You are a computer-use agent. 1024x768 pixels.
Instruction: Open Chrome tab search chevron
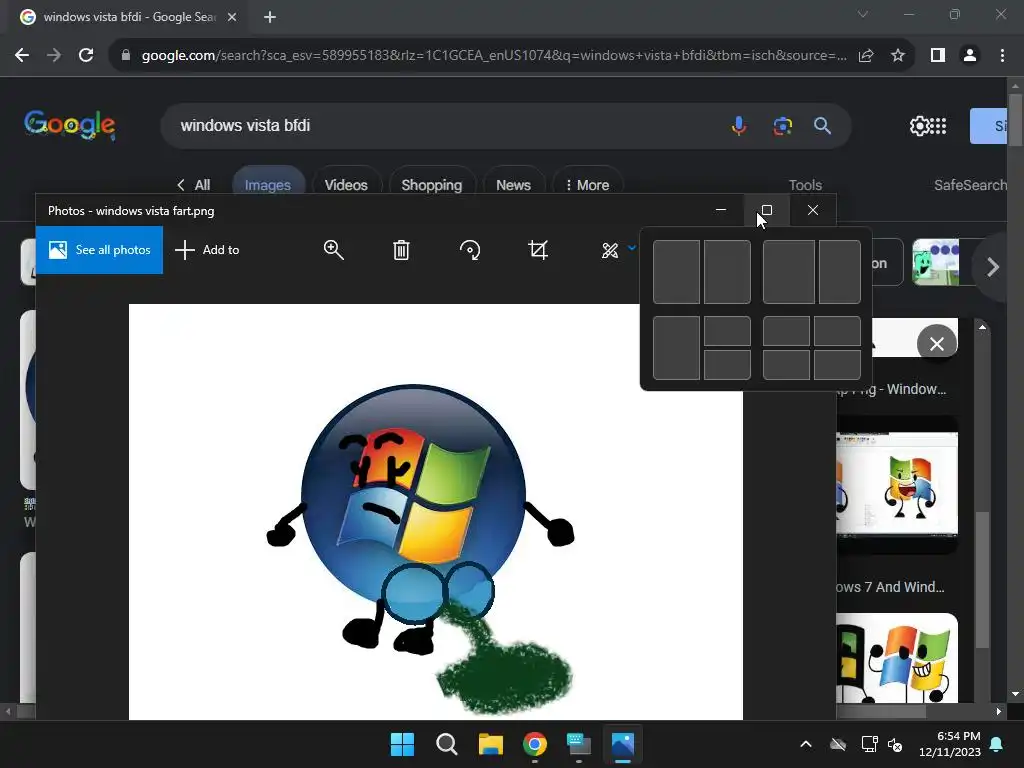pos(863,14)
